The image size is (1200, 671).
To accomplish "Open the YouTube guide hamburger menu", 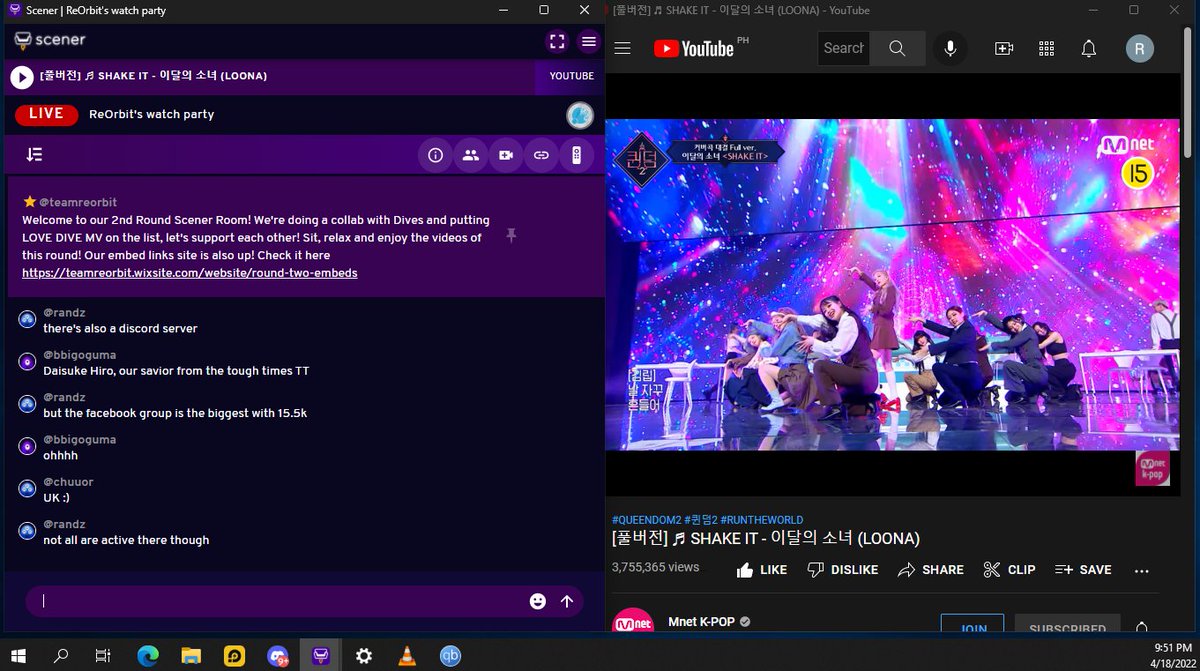I will (x=622, y=48).
